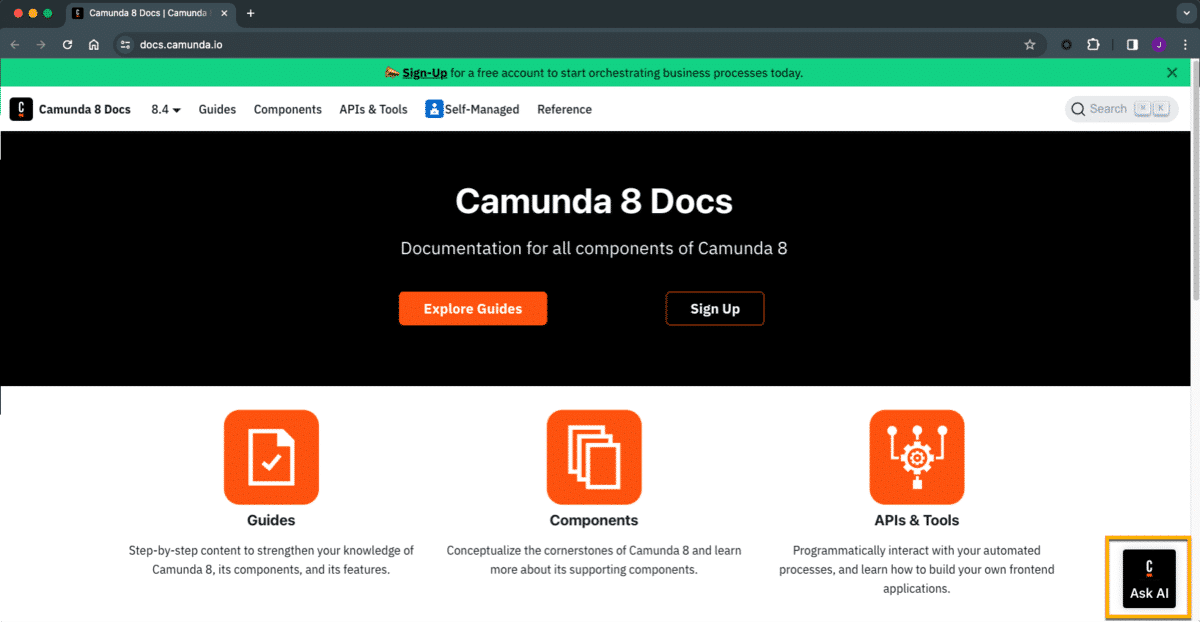This screenshot has height=622, width=1200.
Task: Open the Guides document icon card
Action: coord(271,457)
